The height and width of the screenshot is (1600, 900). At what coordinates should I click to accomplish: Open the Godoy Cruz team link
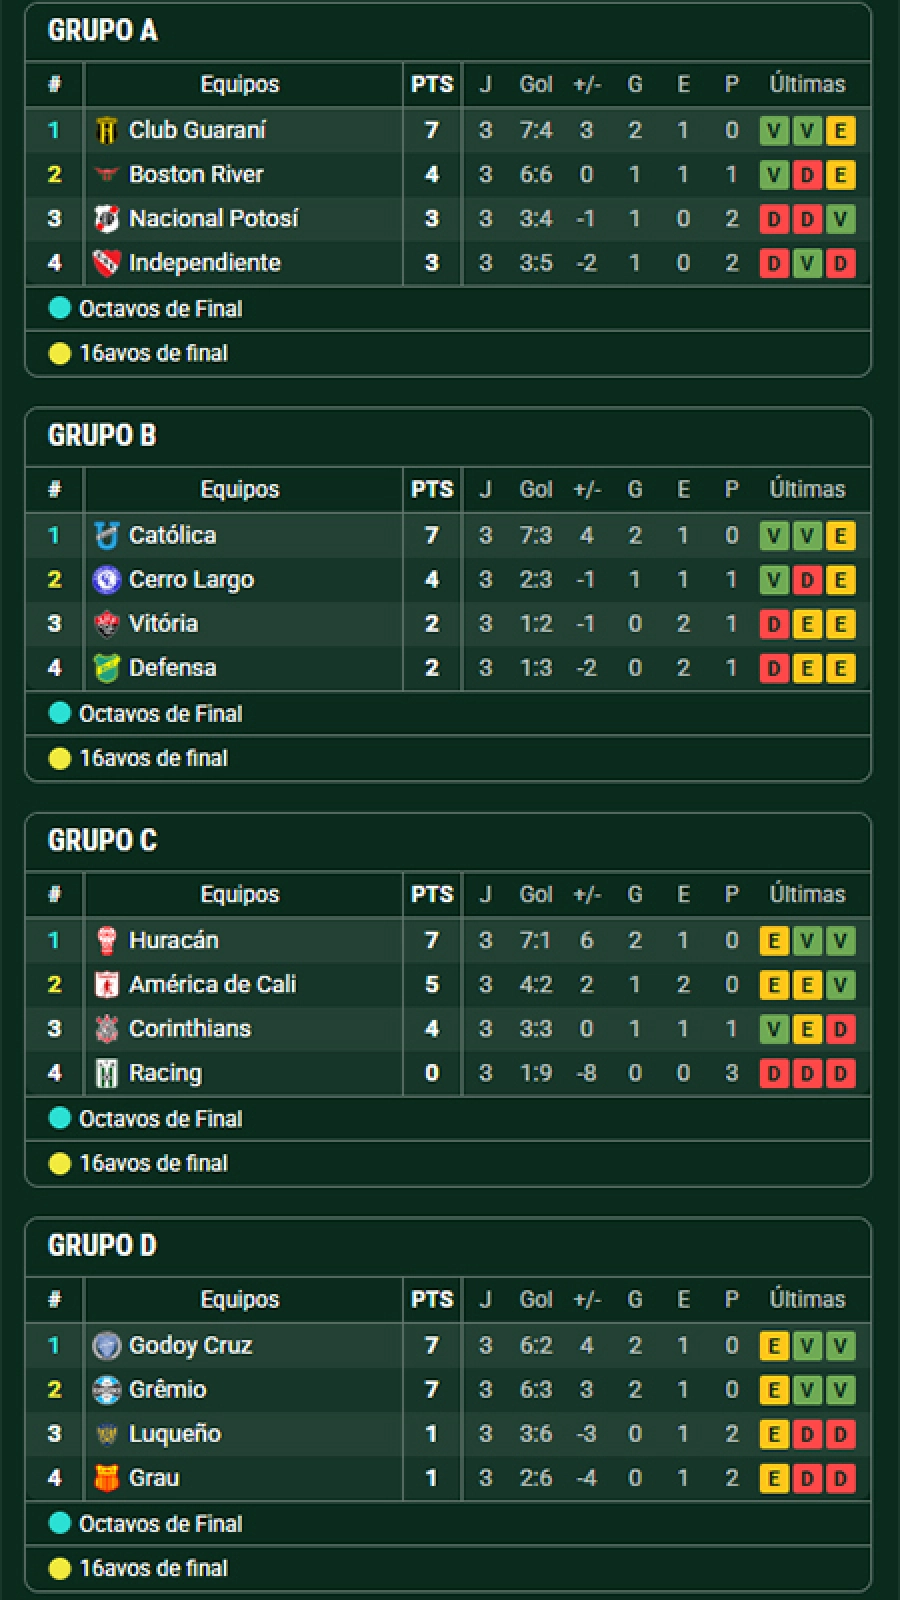tap(190, 1346)
